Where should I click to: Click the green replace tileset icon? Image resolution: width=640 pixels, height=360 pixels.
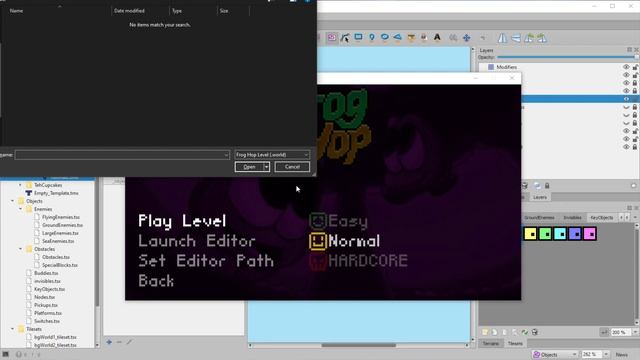(x=524, y=332)
